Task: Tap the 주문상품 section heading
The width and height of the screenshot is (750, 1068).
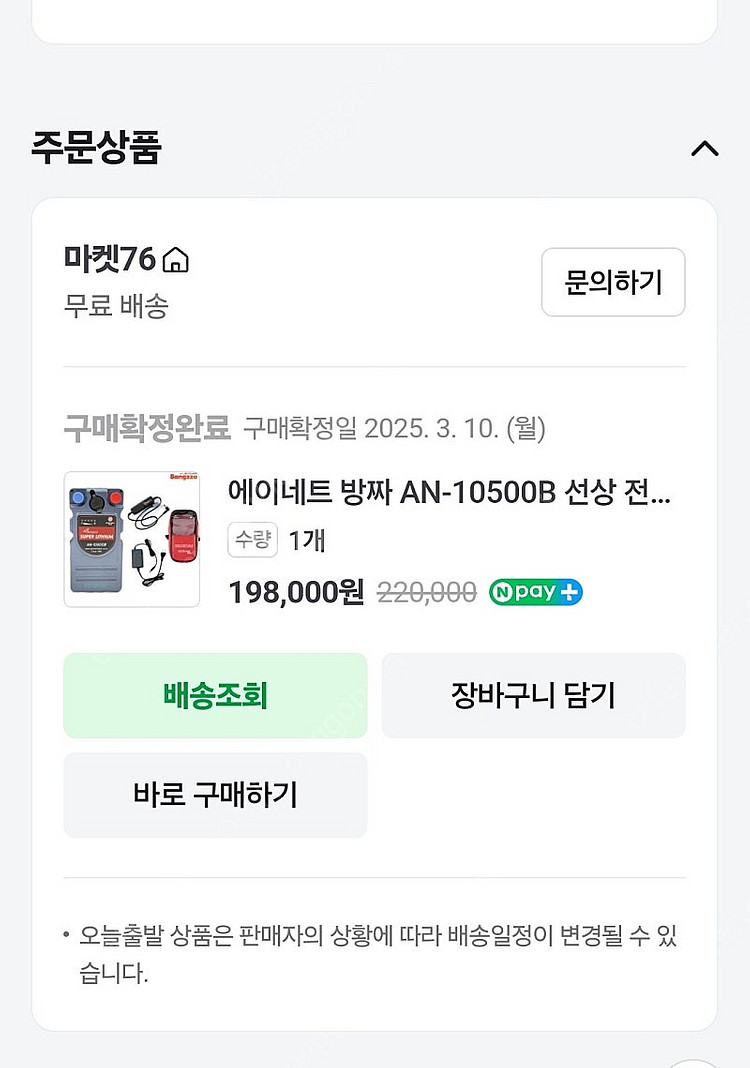Action: [96, 147]
